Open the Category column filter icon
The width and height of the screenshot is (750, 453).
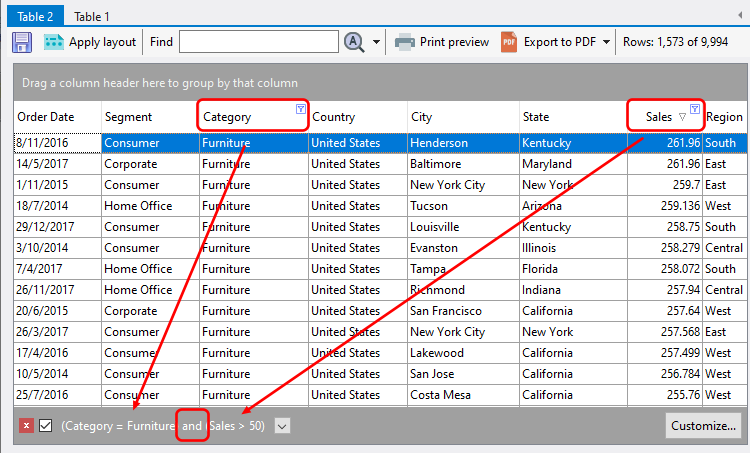click(301, 109)
